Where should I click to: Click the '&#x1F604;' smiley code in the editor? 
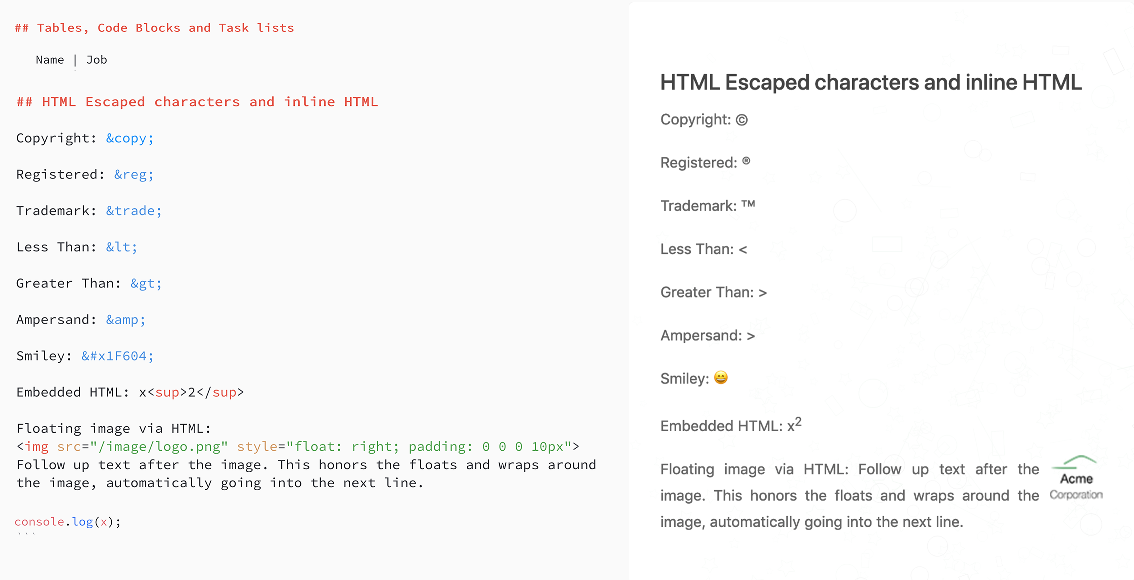point(118,356)
